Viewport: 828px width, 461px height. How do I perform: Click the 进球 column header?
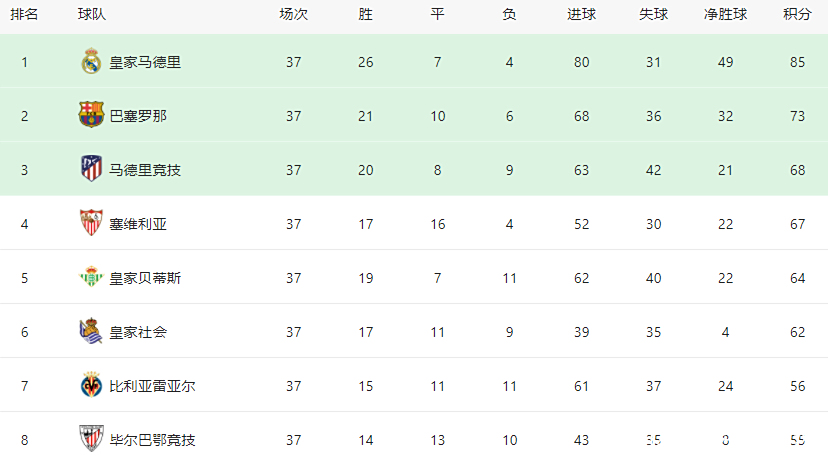click(581, 14)
